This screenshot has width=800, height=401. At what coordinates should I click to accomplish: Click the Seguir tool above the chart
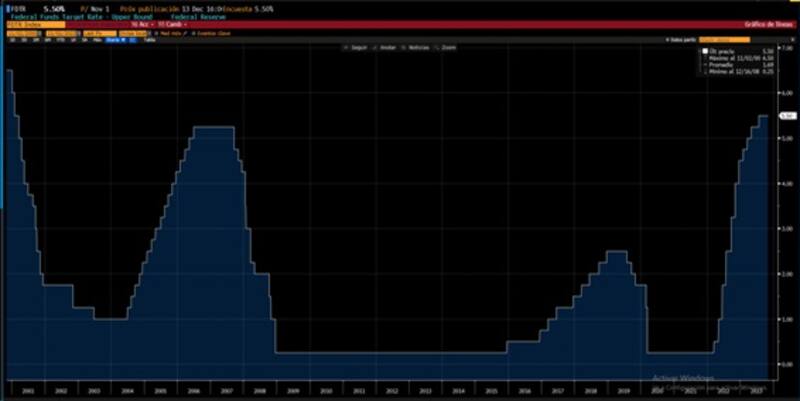click(x=356, y=47)
